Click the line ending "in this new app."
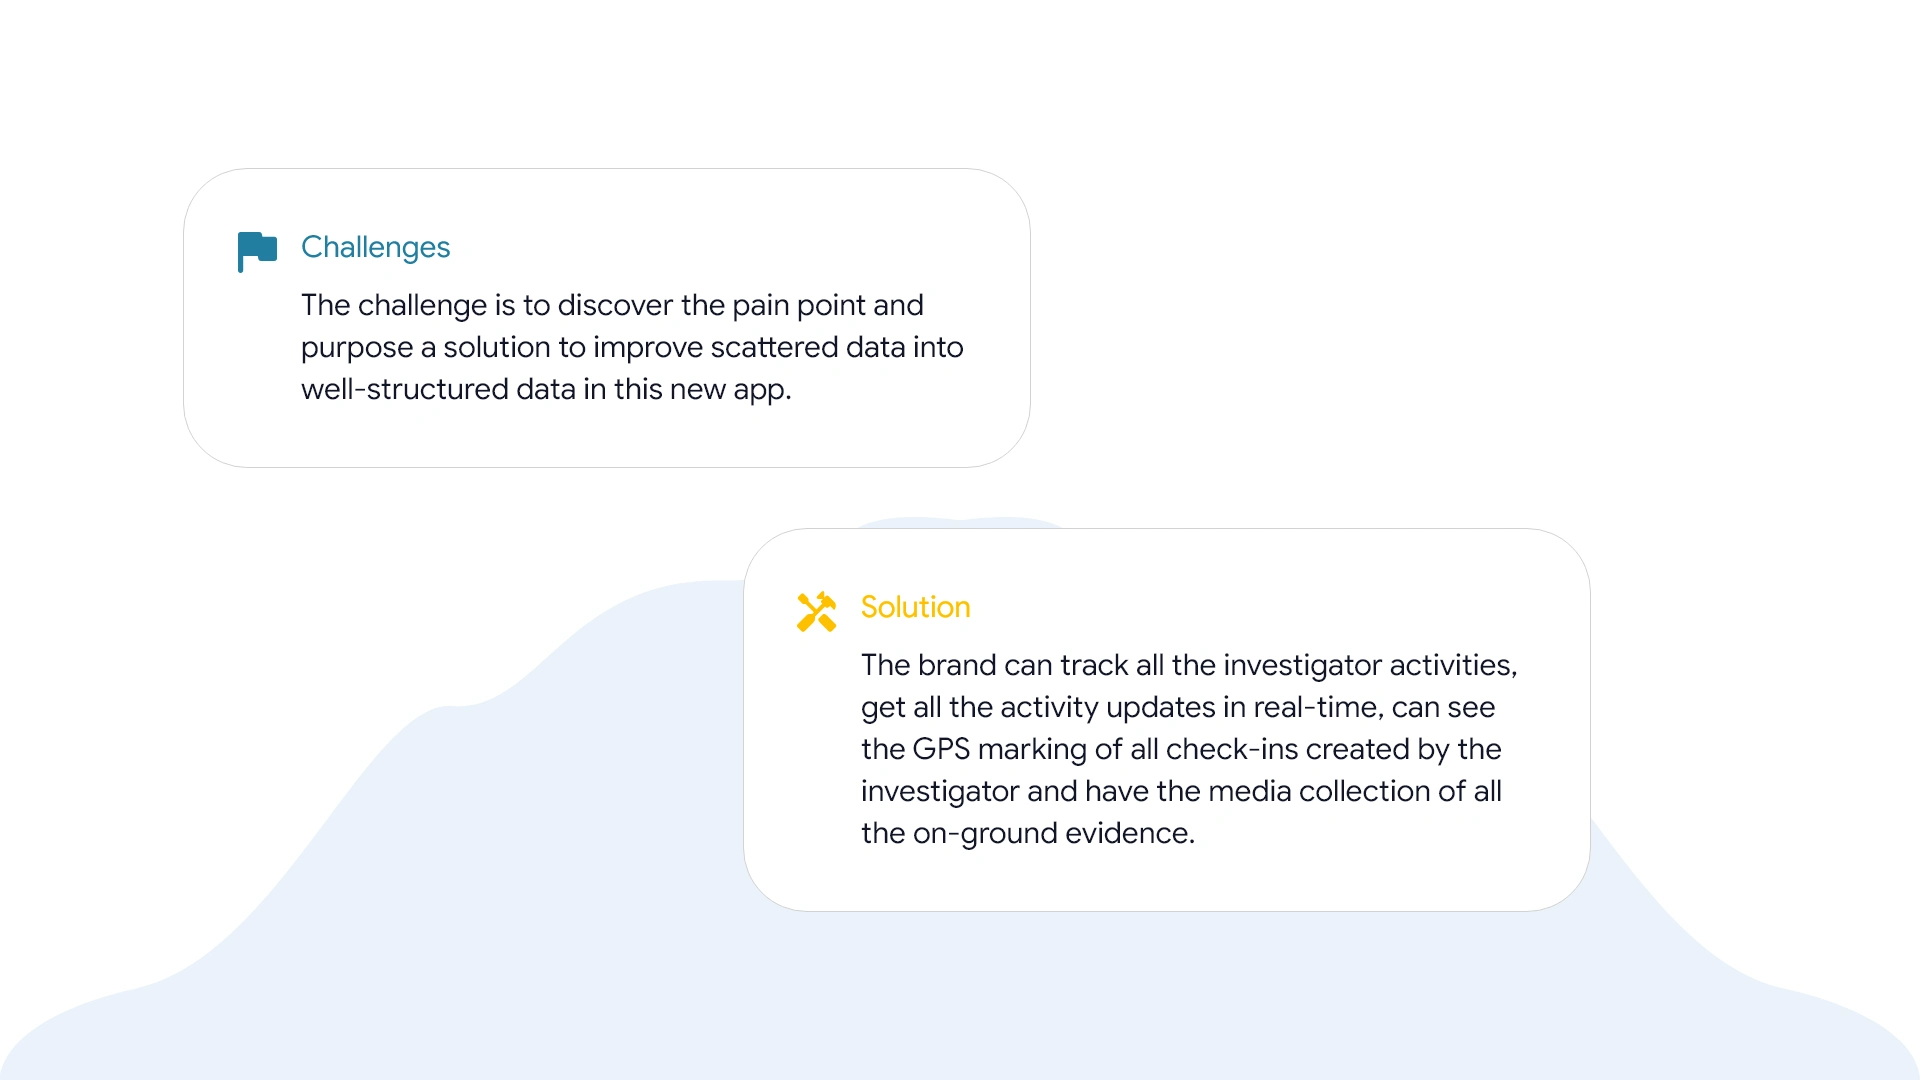The image size is (1920, 1080). coord(546,389)
